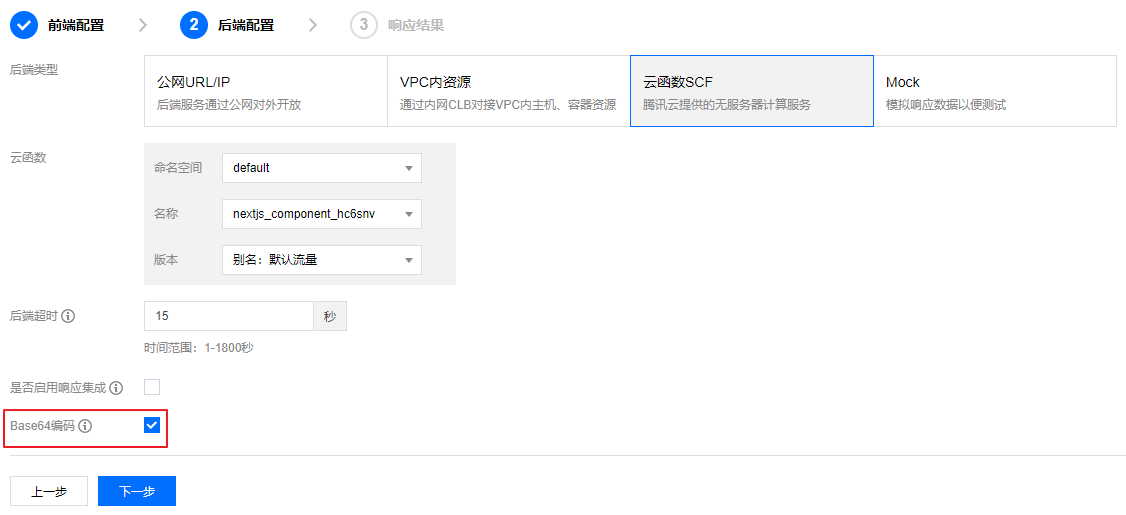This screenshot has width=1126, height=515.
Task: Go to the 前端配置 step label
Action: click(76, 26)
